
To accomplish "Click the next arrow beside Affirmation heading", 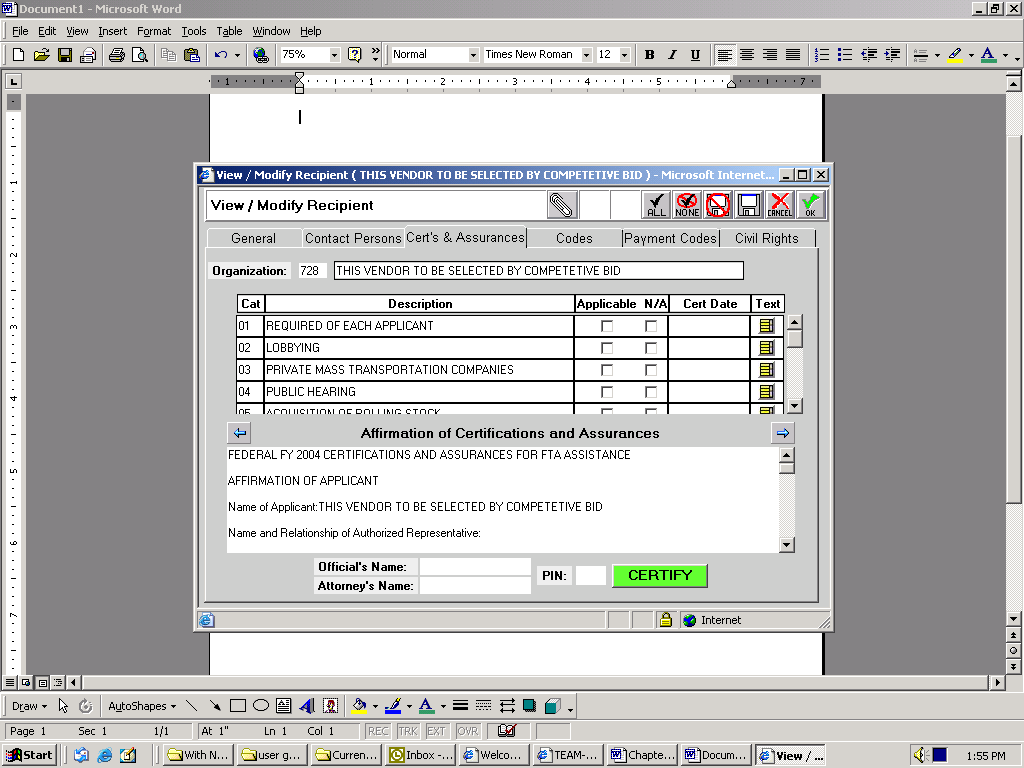I will [782, 433].
